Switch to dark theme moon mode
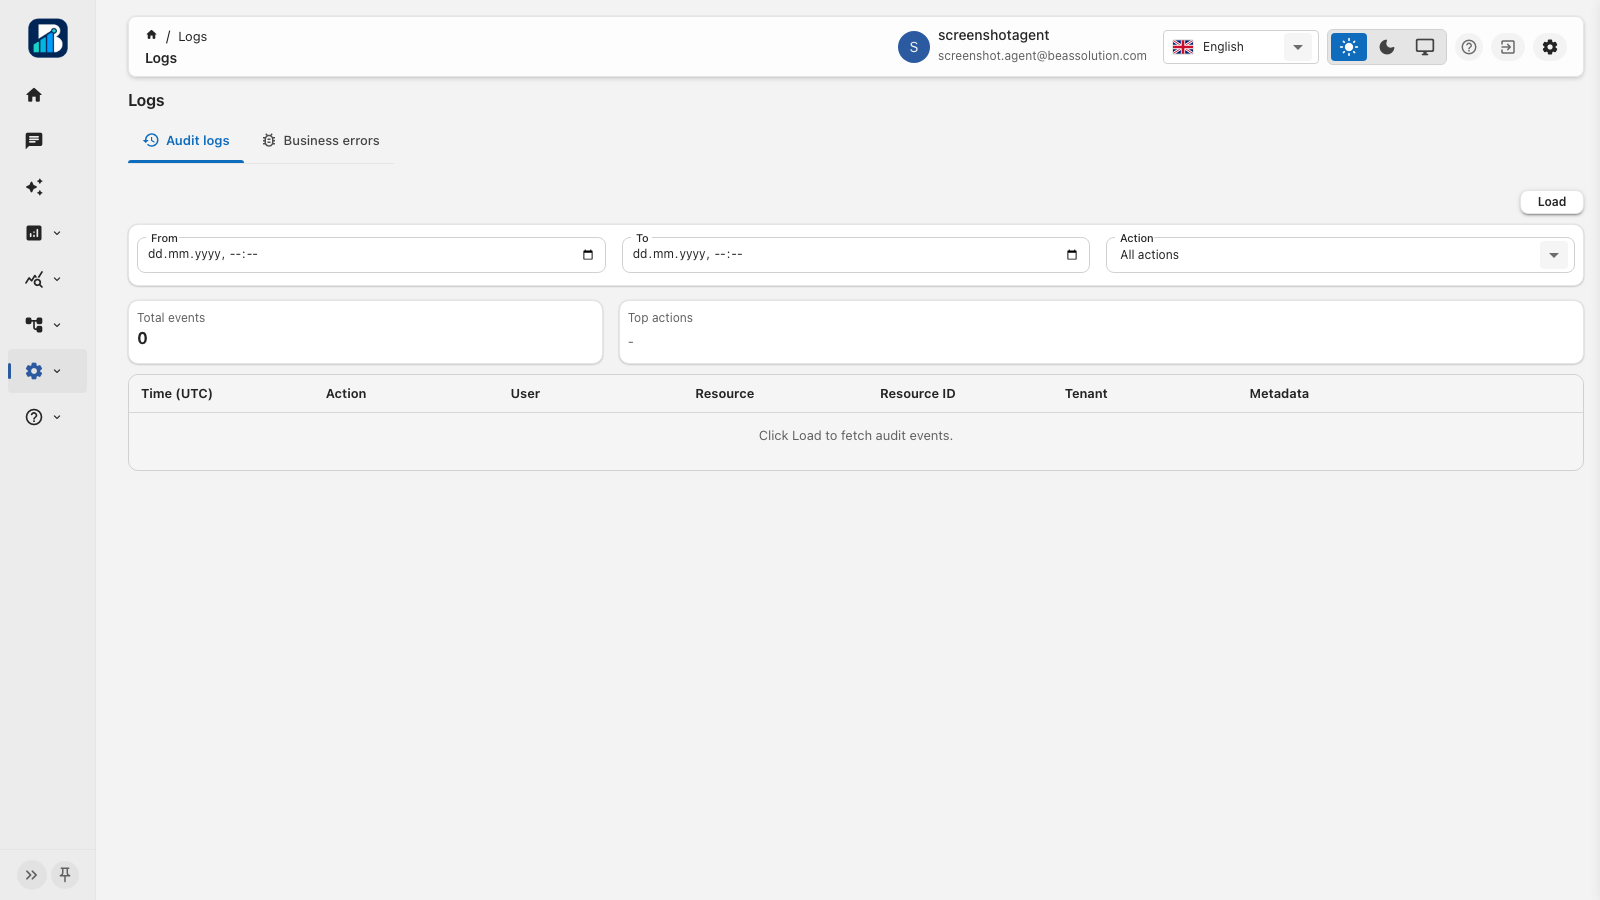This screenshot has width=1600, height=900. tap(1387, 47)
